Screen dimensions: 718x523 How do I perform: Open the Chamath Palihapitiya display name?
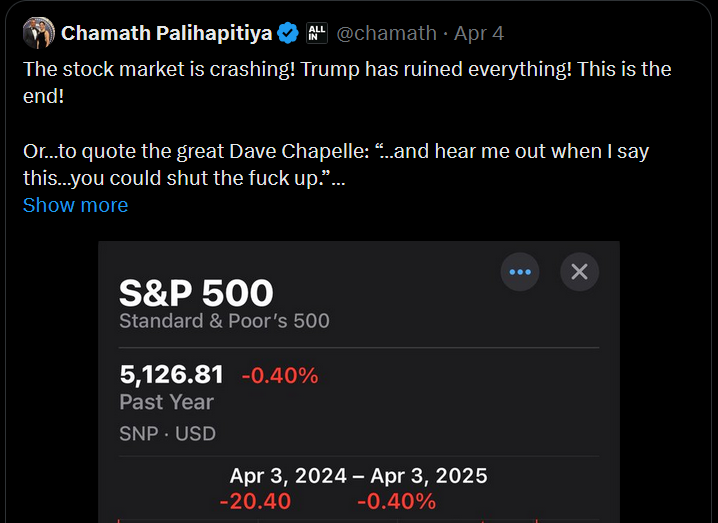point(166,33)
